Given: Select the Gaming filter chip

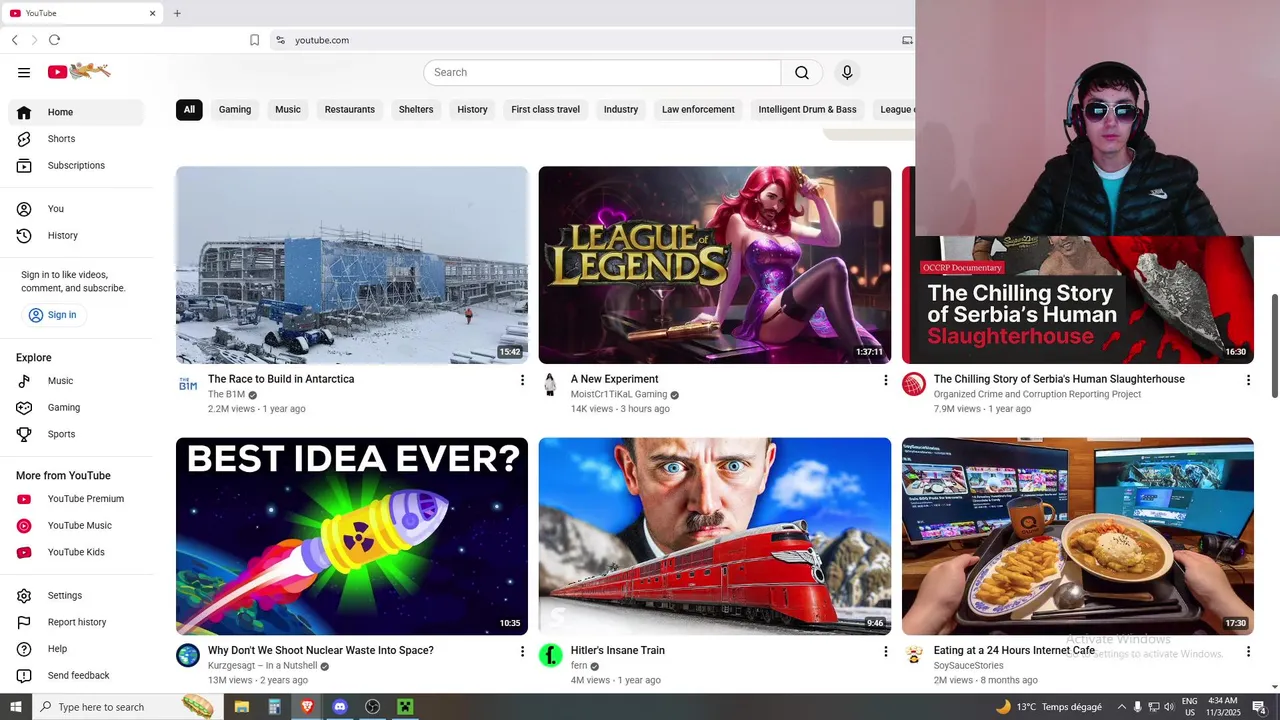Looking at the screenshot, I should tap(235, 109).
